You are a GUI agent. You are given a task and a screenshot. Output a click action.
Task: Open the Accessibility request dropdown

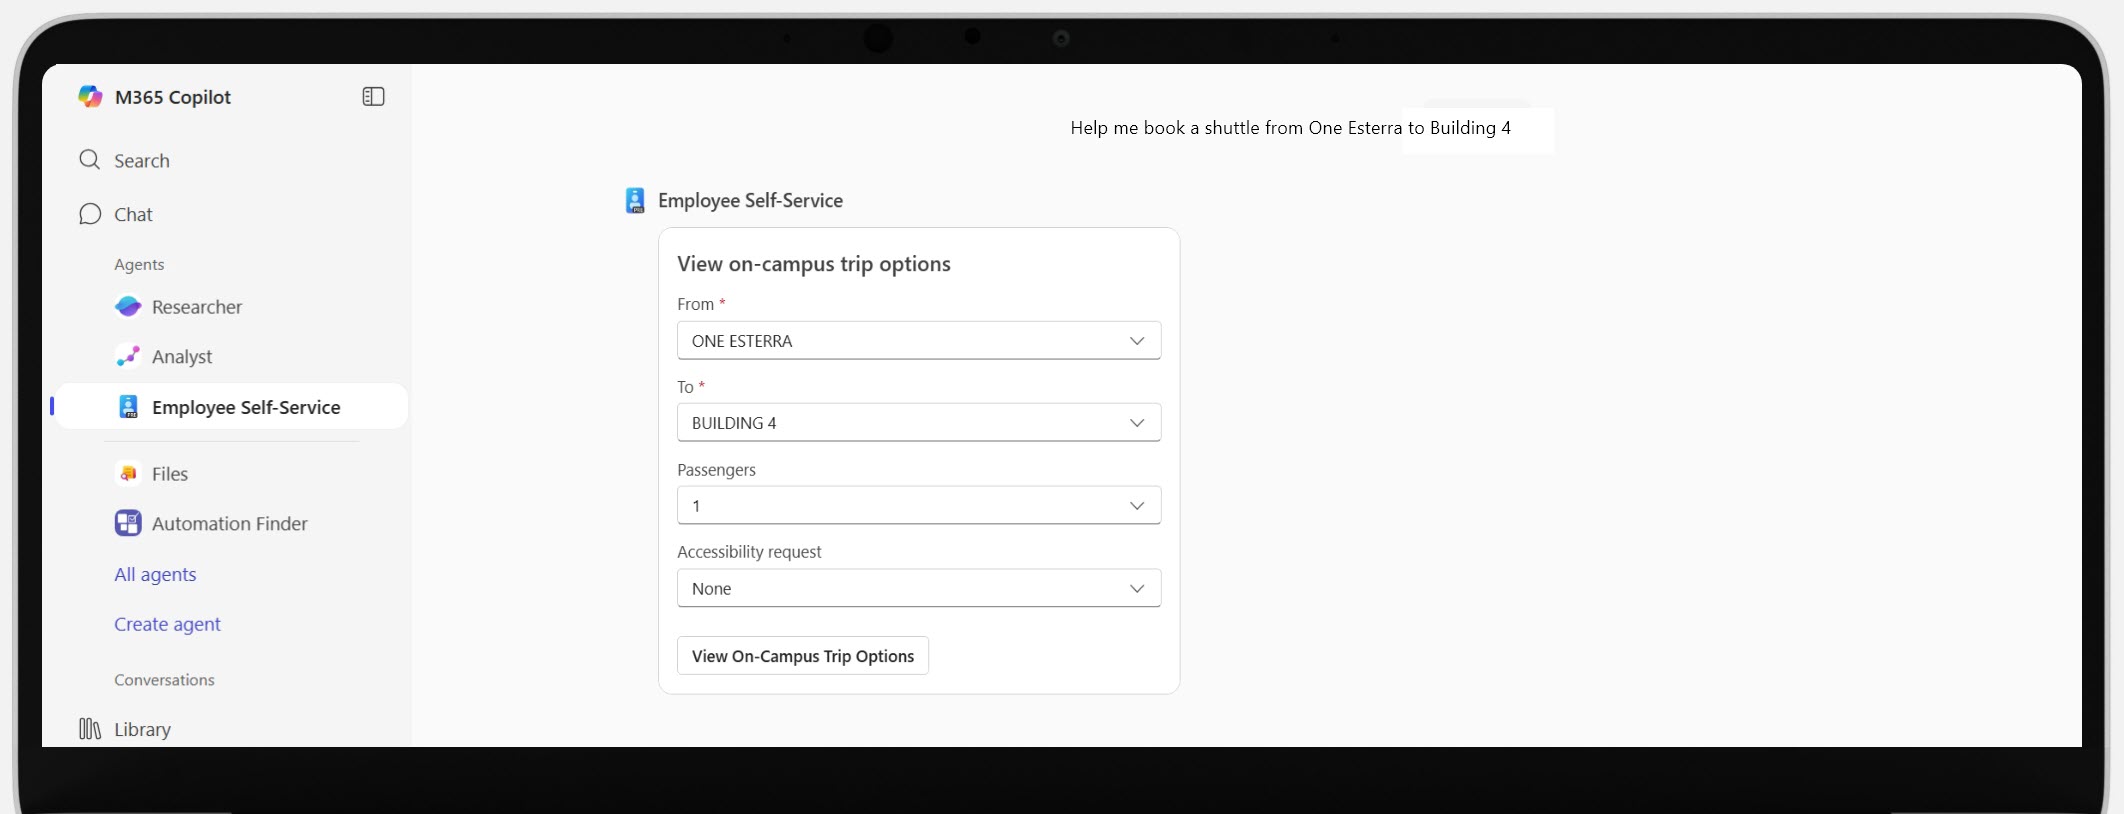click(x=919, y=588)
